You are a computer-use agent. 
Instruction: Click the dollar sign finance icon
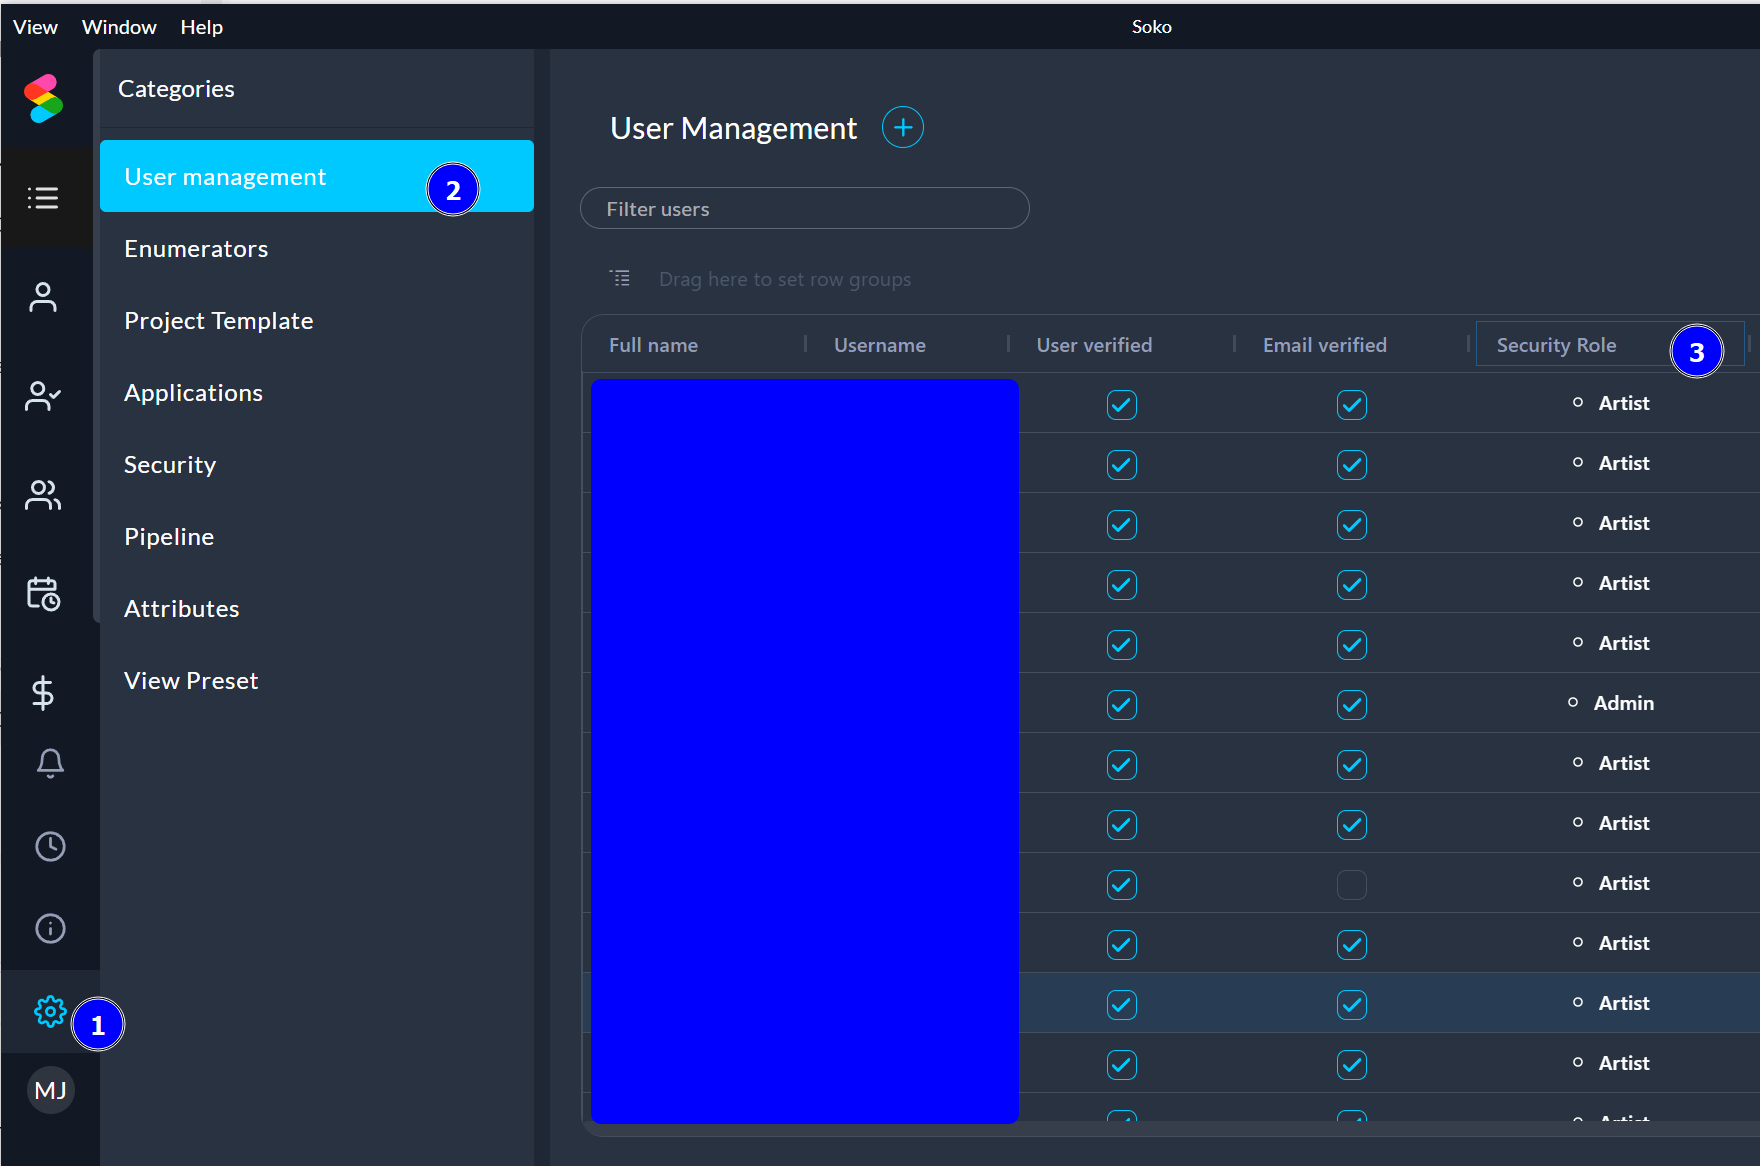pyautogui.click(x=43, y=692)
